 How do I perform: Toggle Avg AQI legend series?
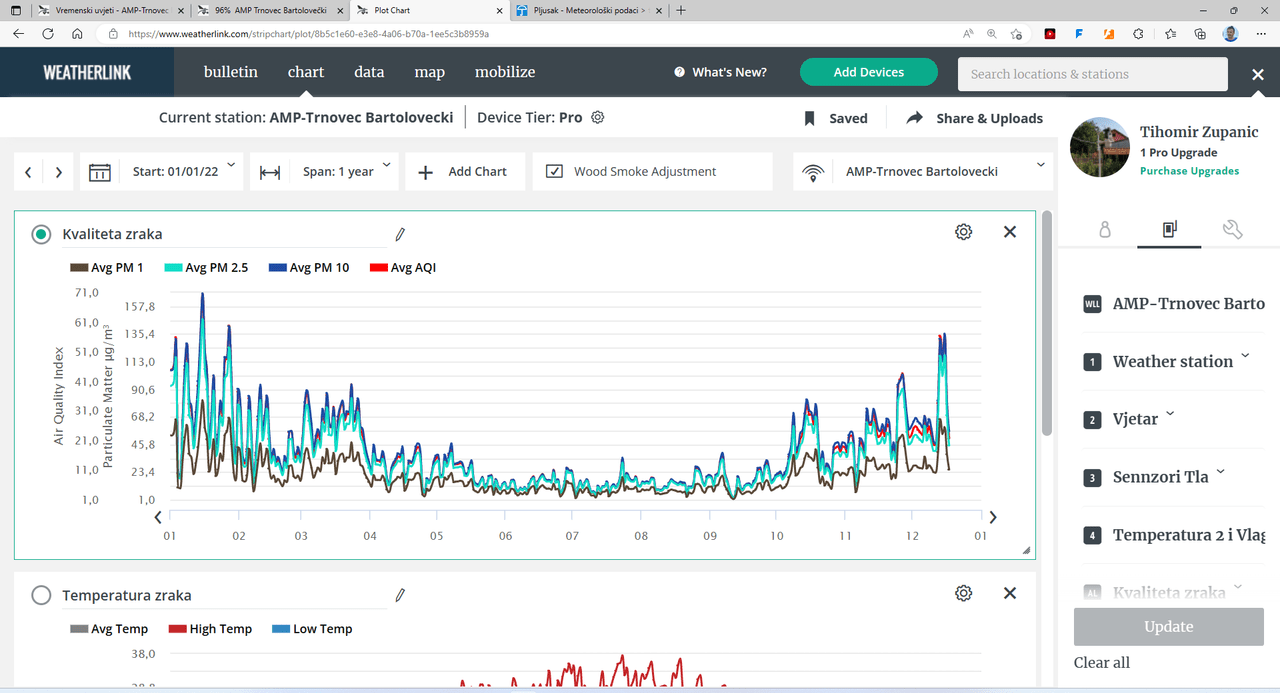403,267
